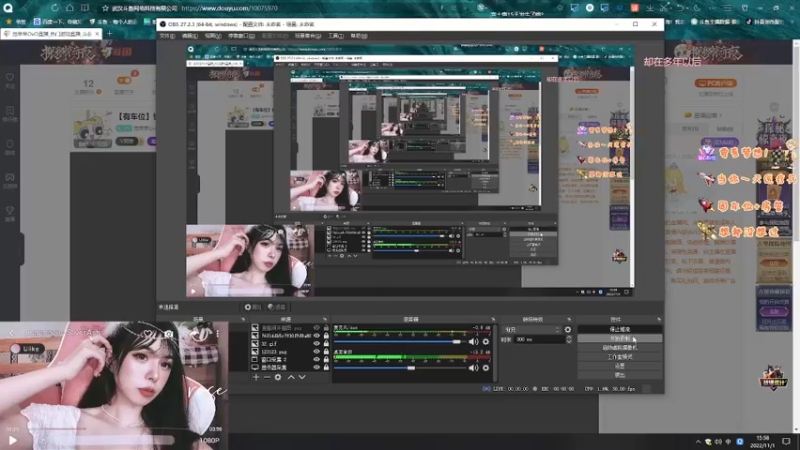
Task: Mute the top mixer channel speaker icon
Action: point(473,341)
